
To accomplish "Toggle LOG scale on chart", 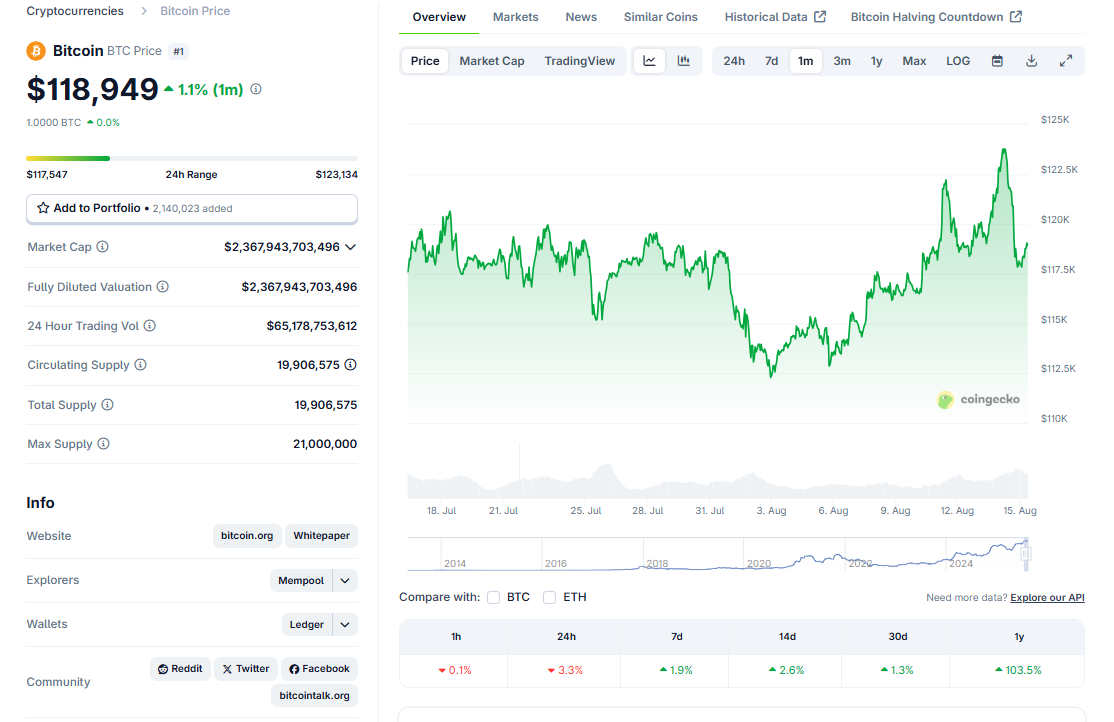I will (x=958, y=61).
